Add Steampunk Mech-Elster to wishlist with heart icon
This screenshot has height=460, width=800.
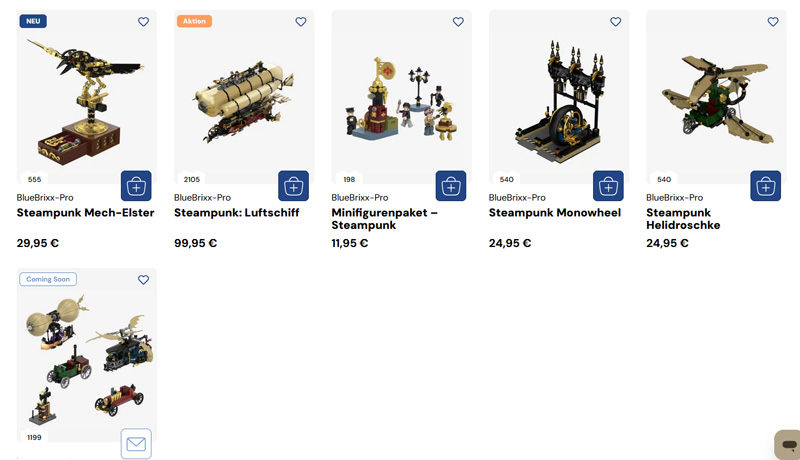pos(143,21)
